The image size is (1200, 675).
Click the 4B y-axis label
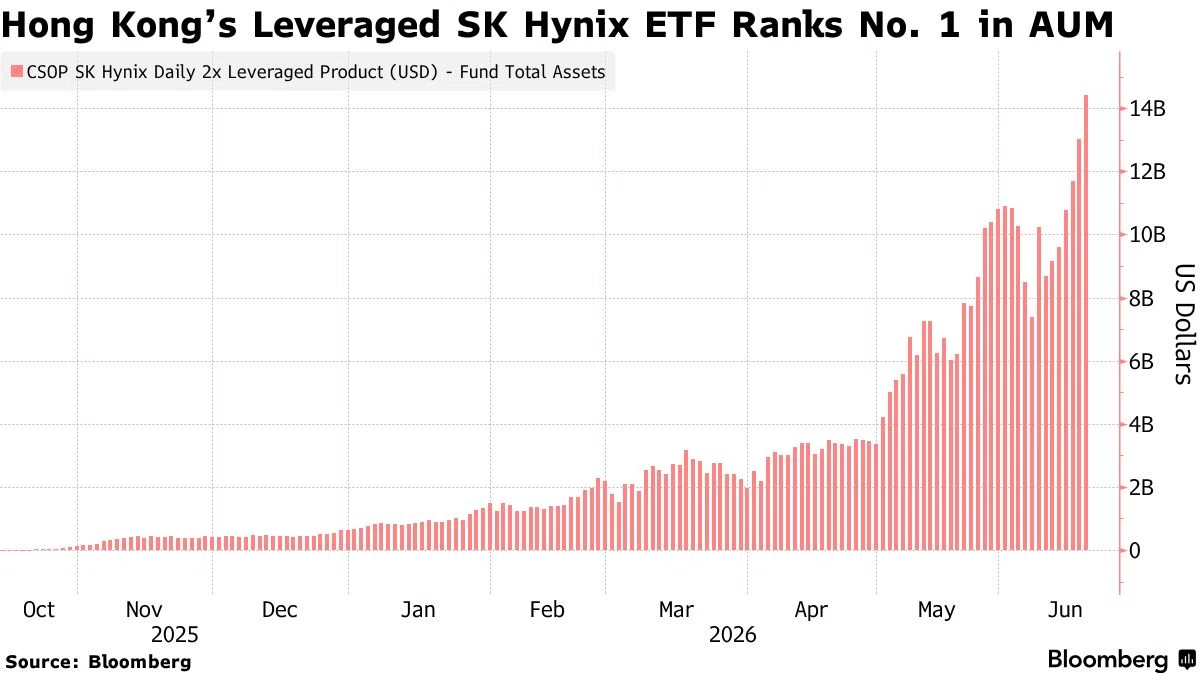1142,424
